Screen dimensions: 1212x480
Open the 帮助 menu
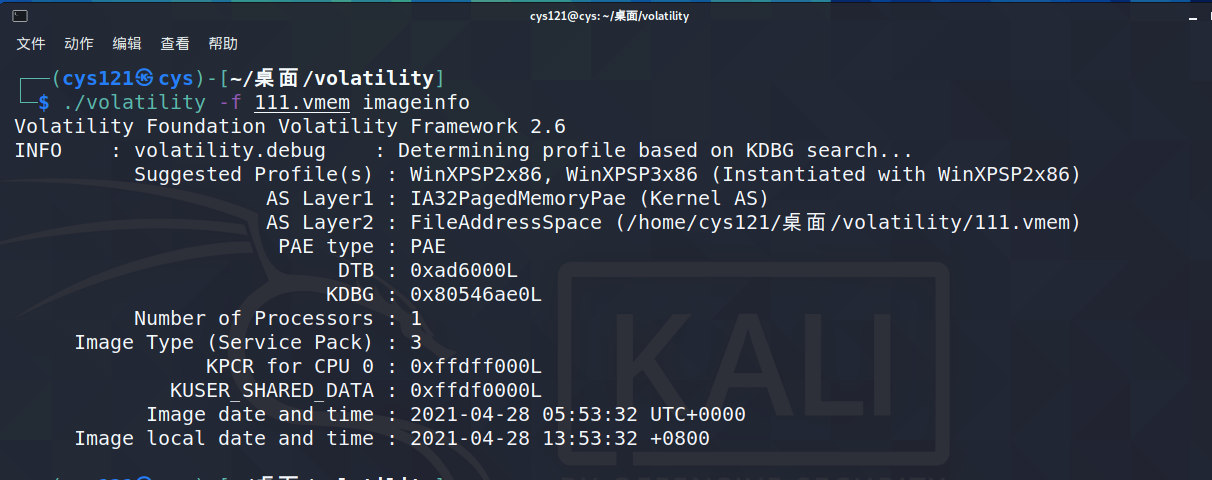223,44
